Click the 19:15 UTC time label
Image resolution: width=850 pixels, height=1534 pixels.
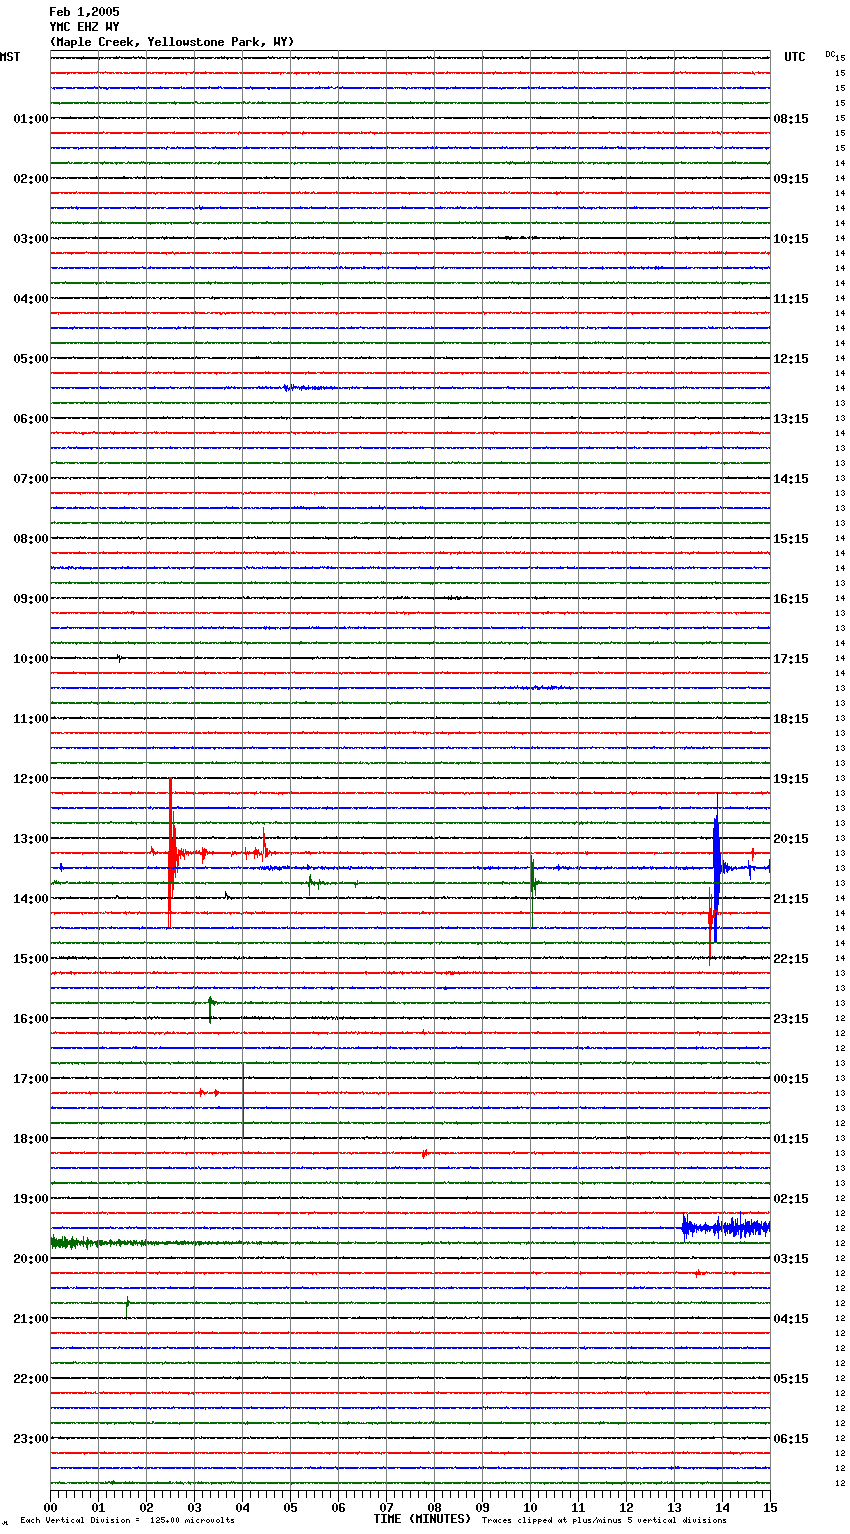791,779
